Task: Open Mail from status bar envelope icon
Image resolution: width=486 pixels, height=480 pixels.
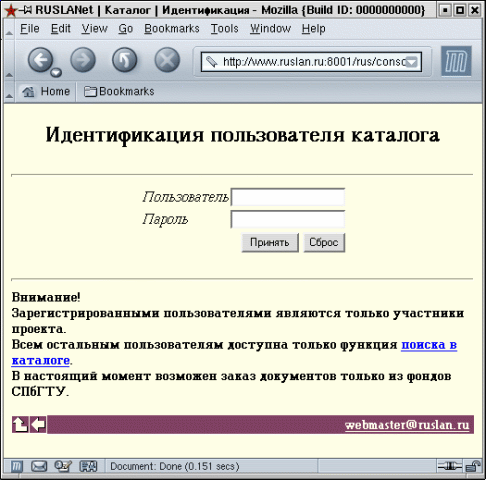Action: click(39, 466)
